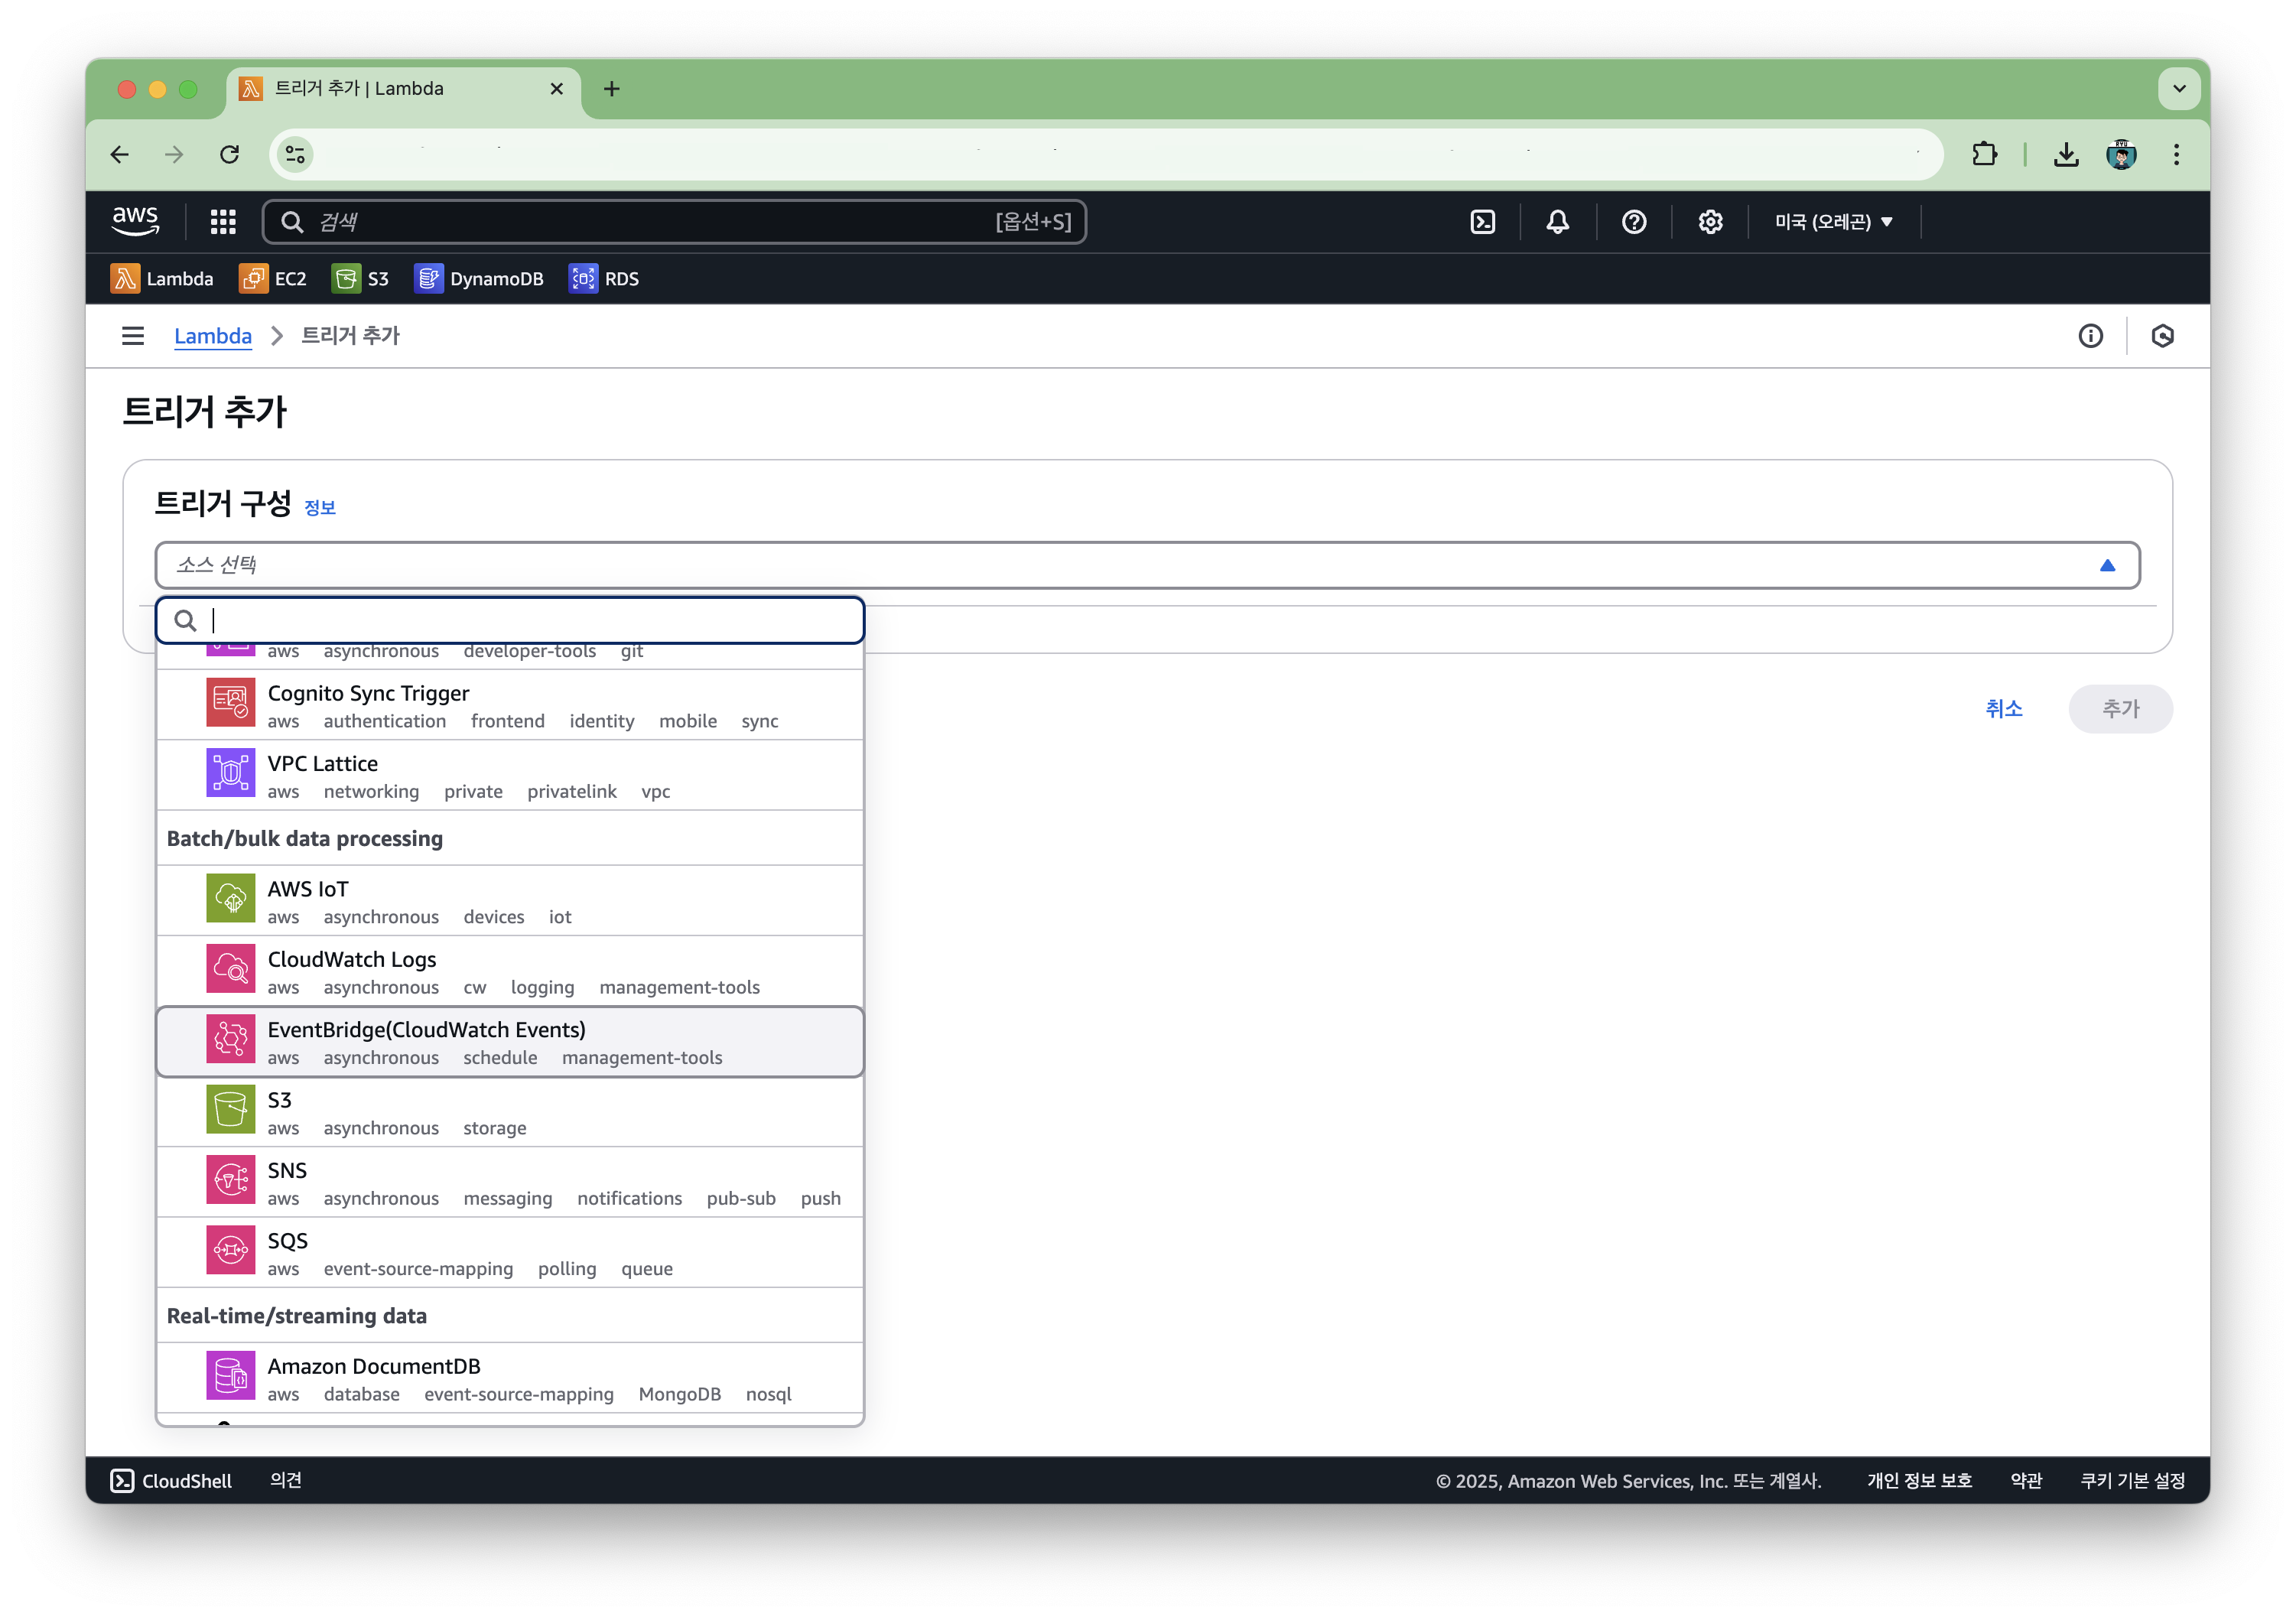The width and height of the screenshot is (2296, 1617).
Task: View site information icon in address bar
Action: point(295,154)
